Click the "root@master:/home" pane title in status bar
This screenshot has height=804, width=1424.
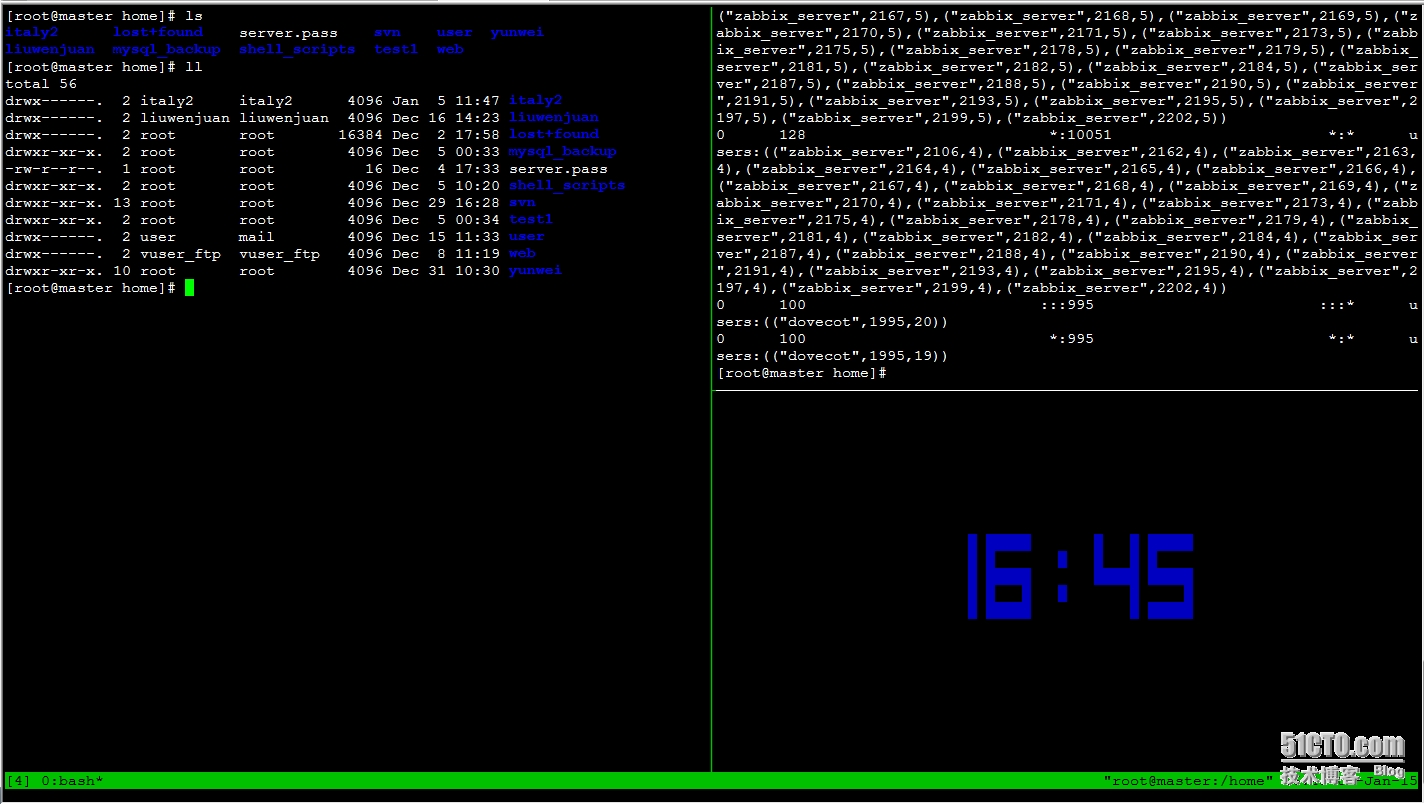point(1189,780)
